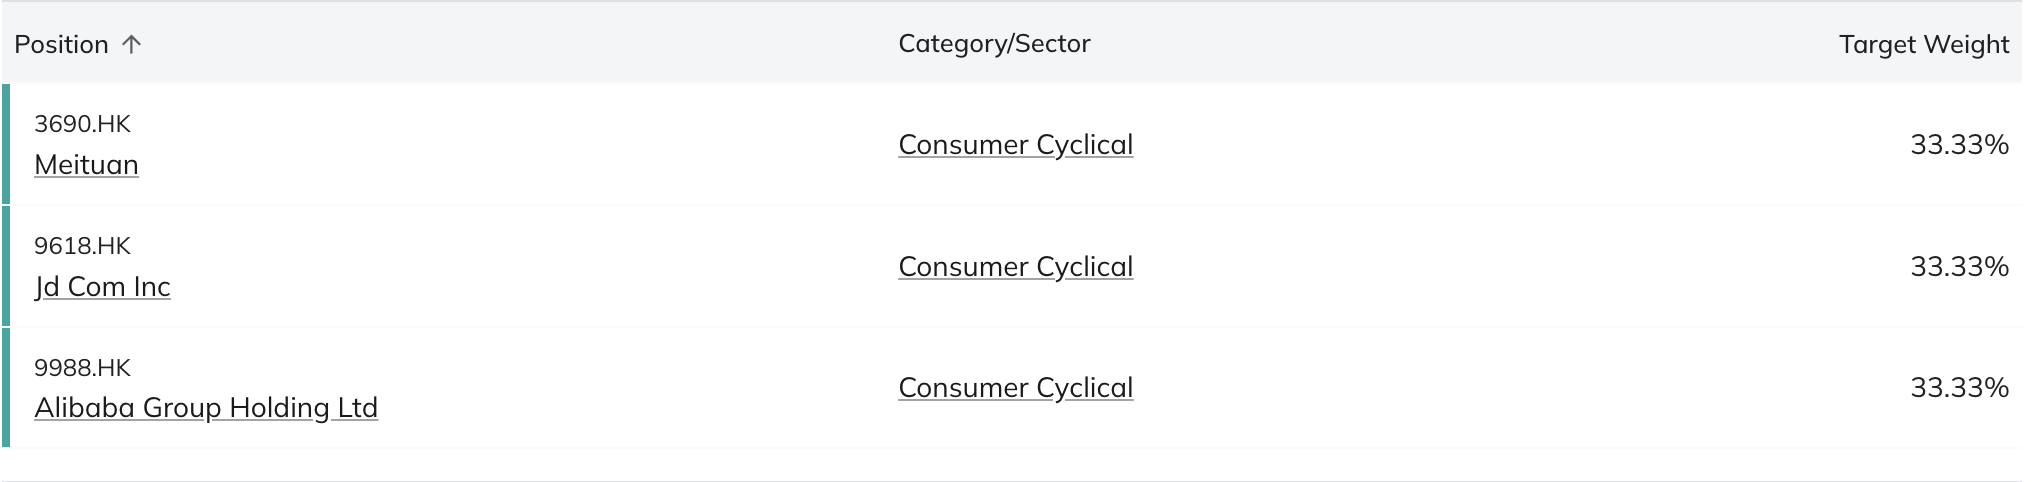2036x482 pixels.
Task: Select the 3690.HK ticker symbol
Action: pyautogui.click(x=82, y=123)
